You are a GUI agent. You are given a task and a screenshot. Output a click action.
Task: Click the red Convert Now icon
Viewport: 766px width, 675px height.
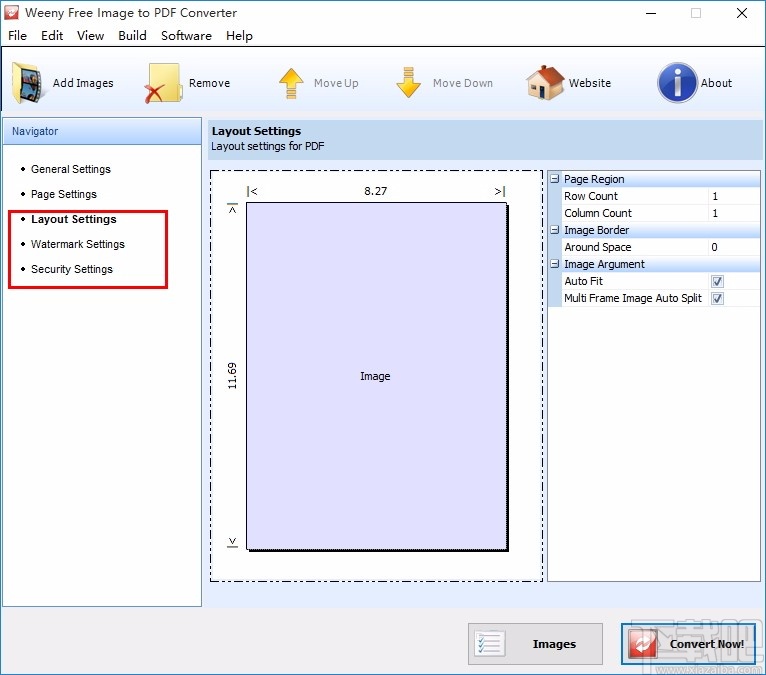tap(644, 644)
